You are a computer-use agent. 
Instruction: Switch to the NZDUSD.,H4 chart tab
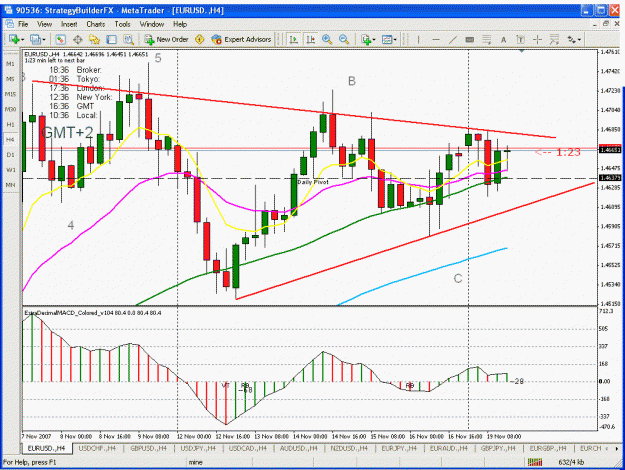coord(349,448)
